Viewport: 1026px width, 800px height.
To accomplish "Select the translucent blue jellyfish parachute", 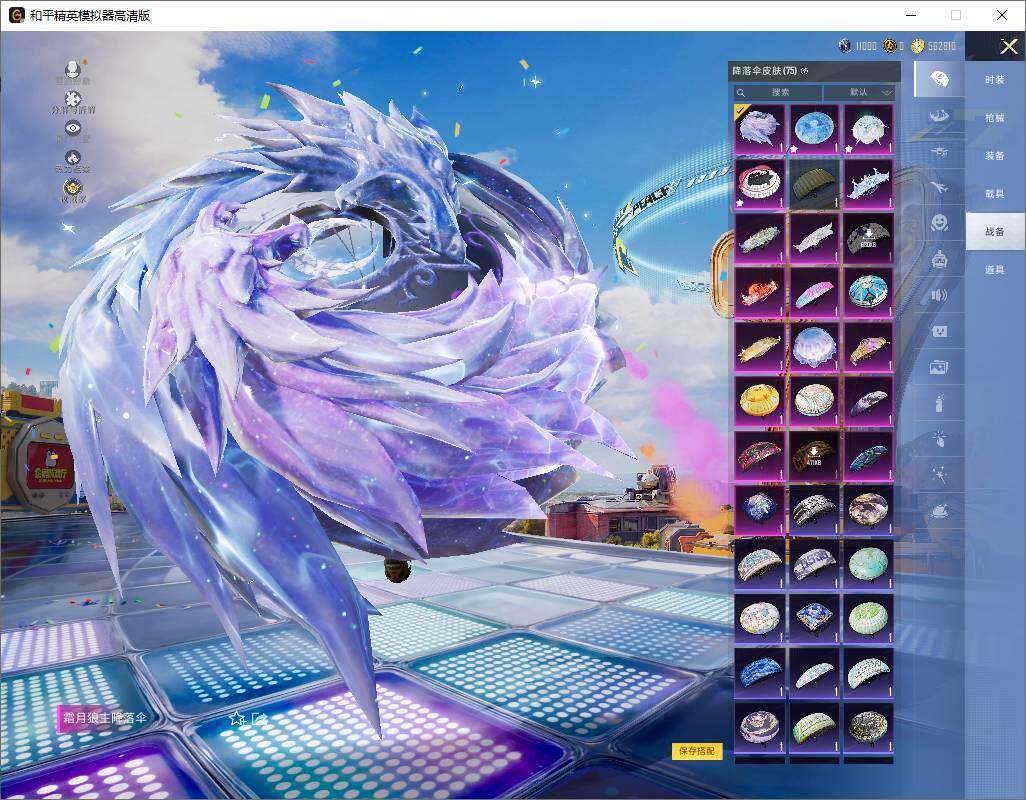I will tap(814, 347).
